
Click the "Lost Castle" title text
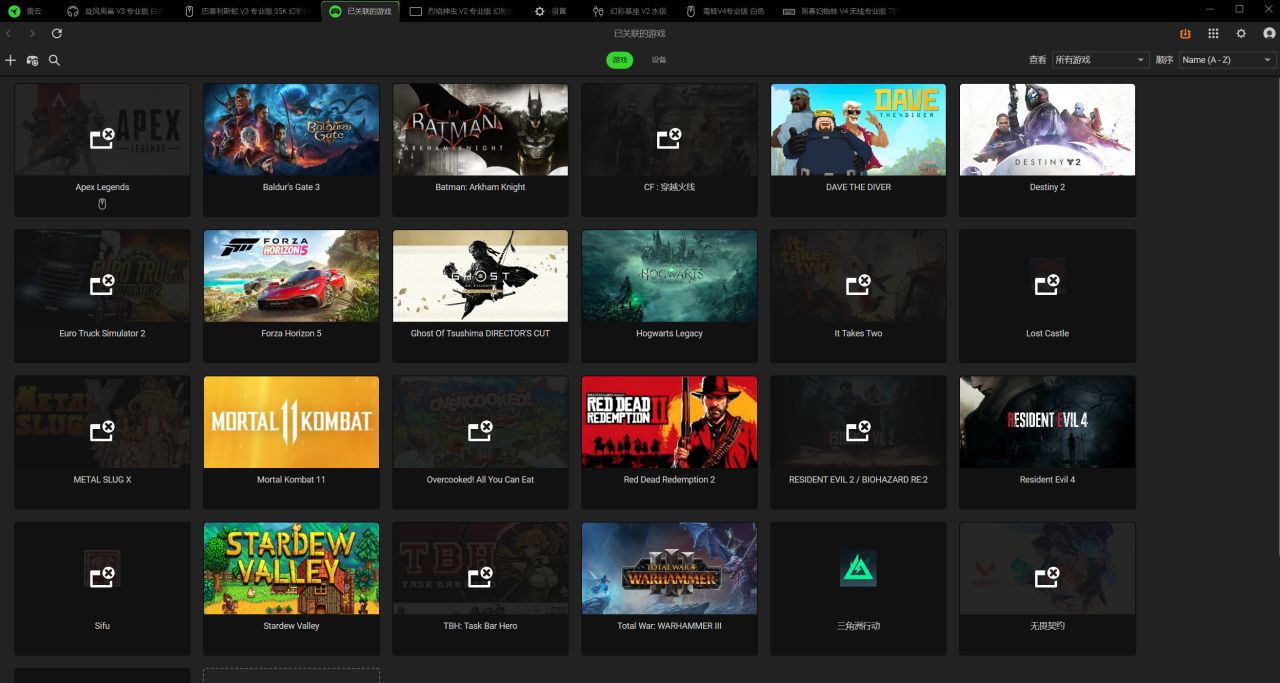[1047, 333]
